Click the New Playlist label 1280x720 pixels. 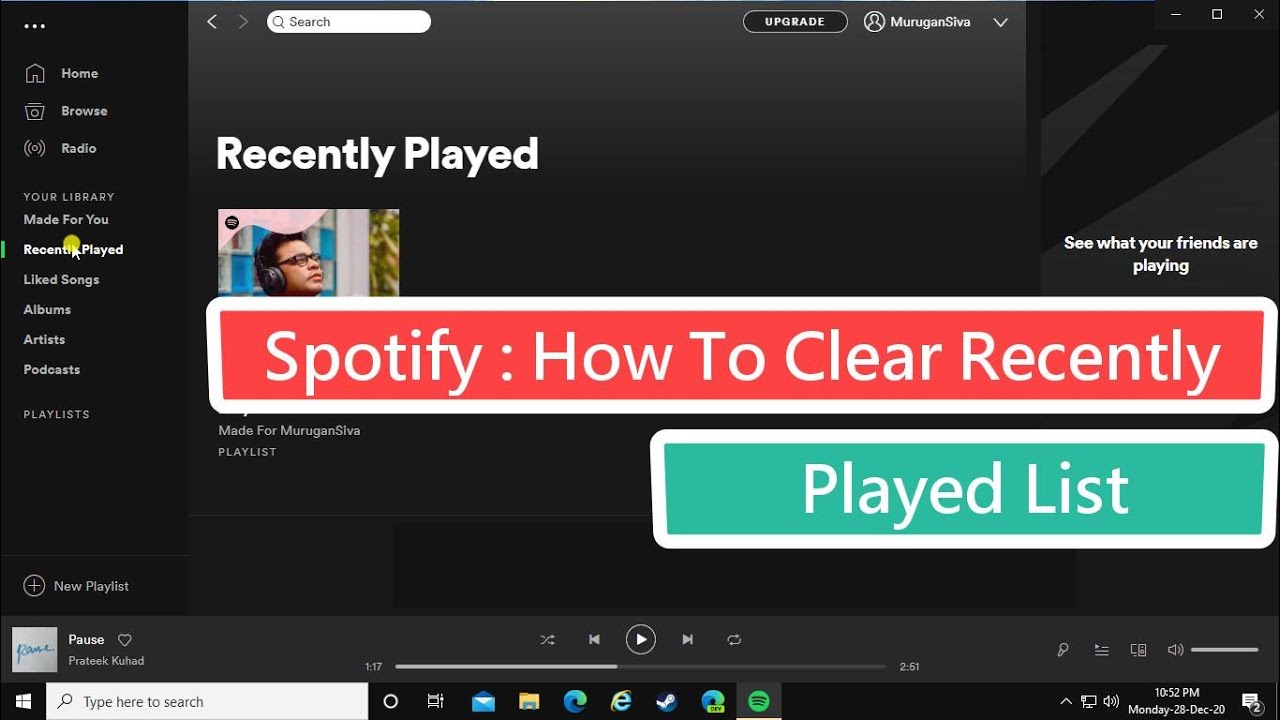point(91,586)
